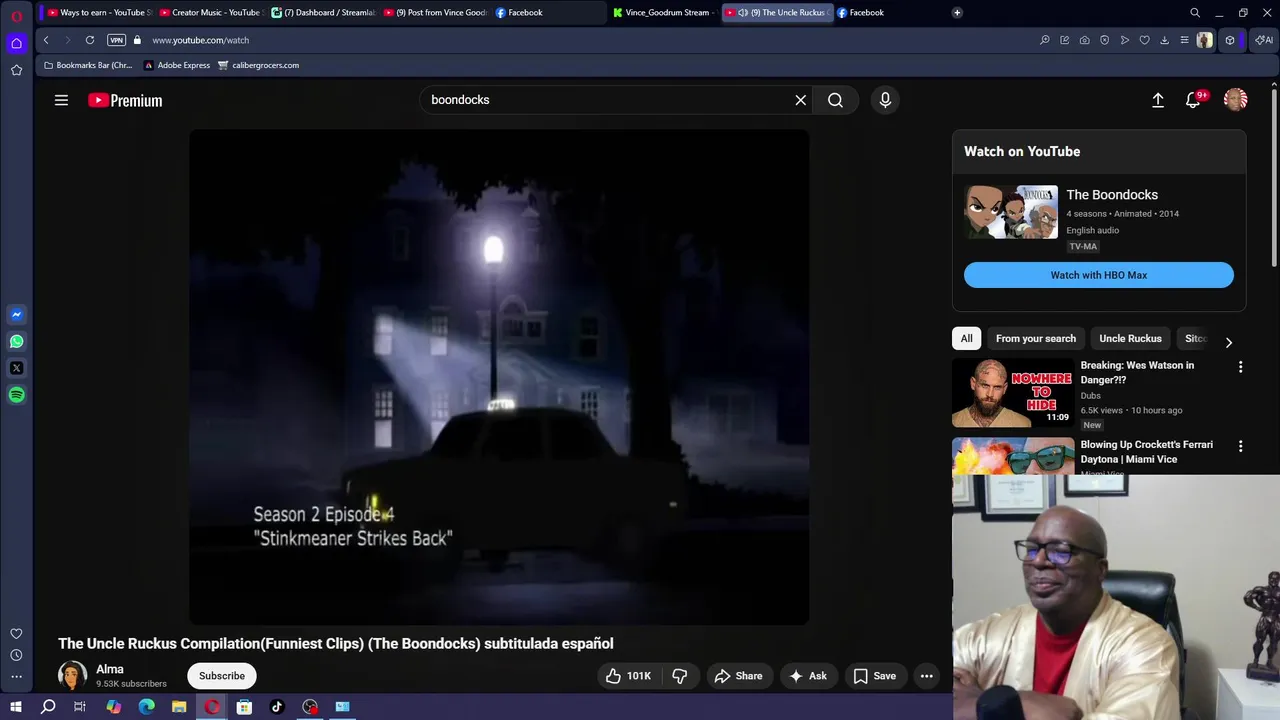Go back in browser history
The image size is (1280, 720).
pyautogui.click(x=46, y=40)
